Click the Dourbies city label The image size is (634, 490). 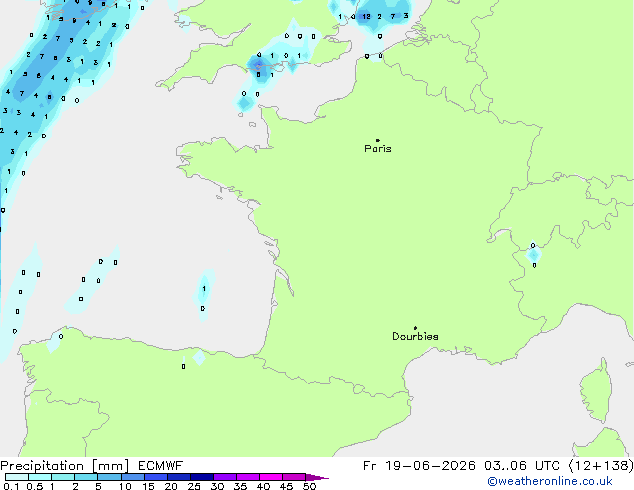click(x=415, y=336)
